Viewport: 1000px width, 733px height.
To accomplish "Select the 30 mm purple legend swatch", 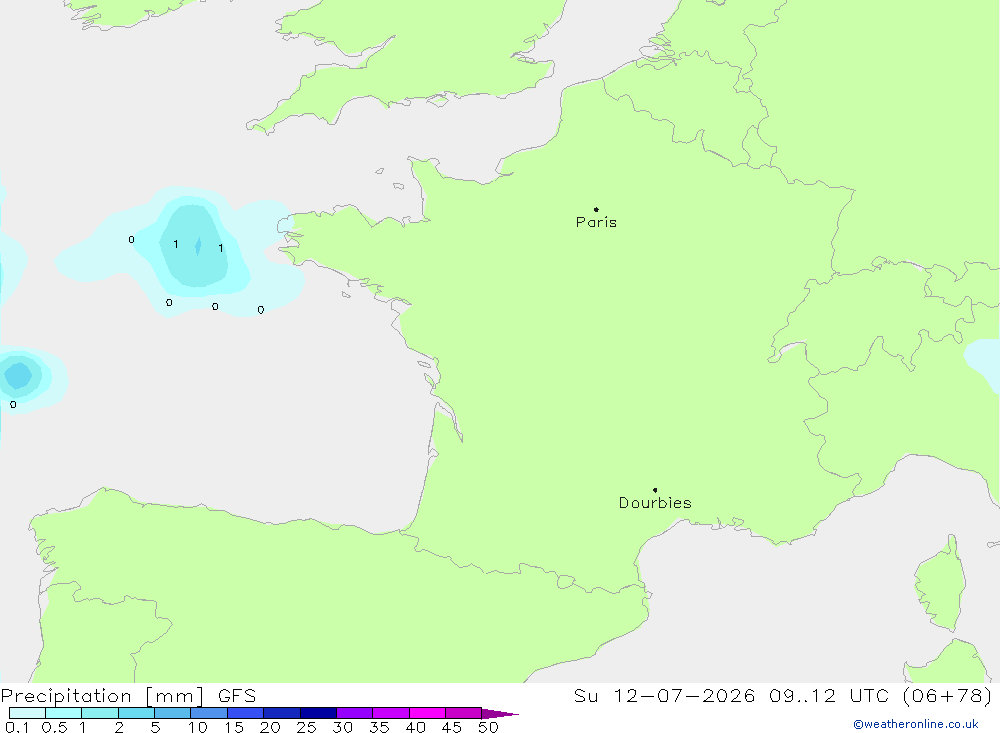I will click(354, 713).
